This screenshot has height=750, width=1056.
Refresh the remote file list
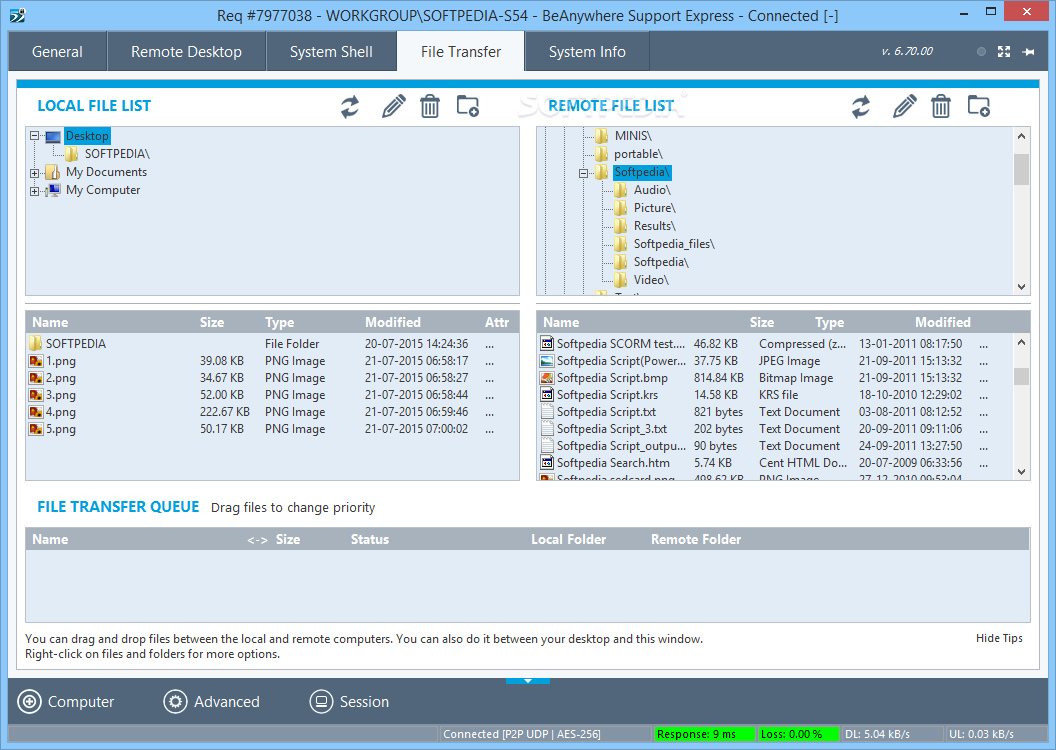(x=861, y=106)
